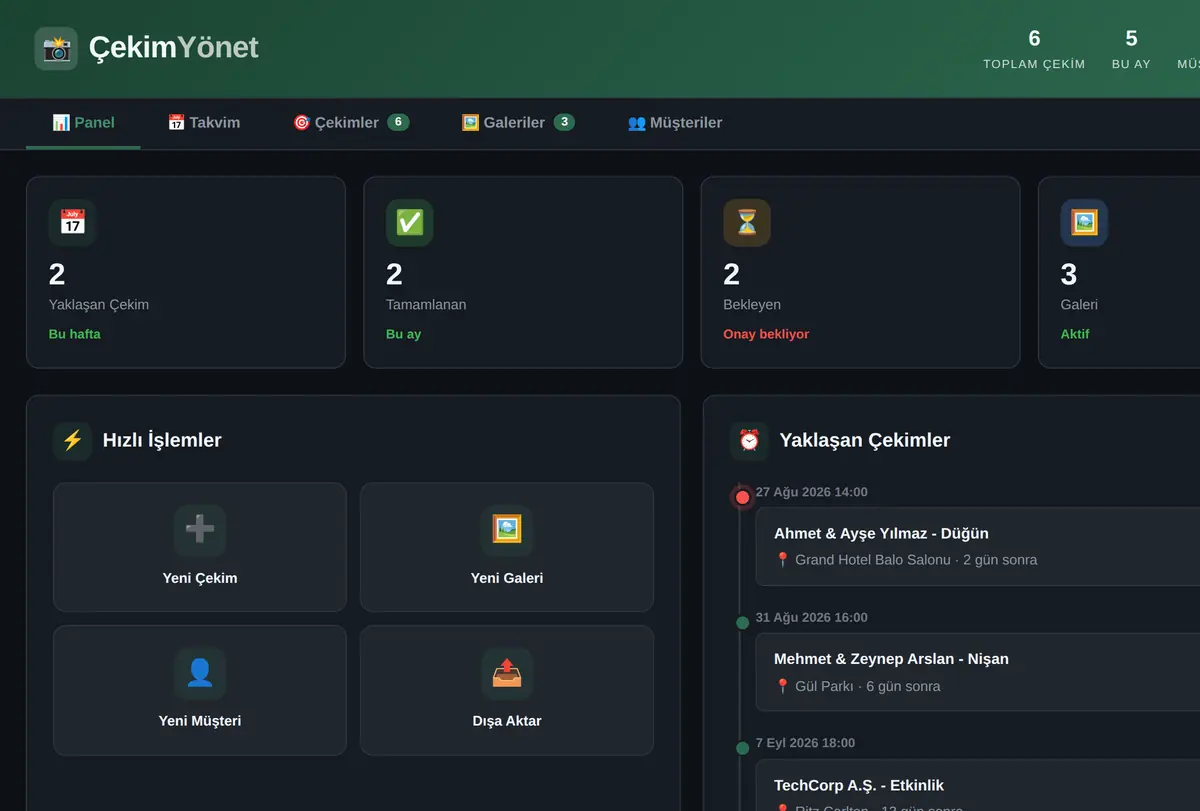
Task: Click the Yaklaşan Çekim stat card
Action: pyautogui.click(x=186, y=272)
